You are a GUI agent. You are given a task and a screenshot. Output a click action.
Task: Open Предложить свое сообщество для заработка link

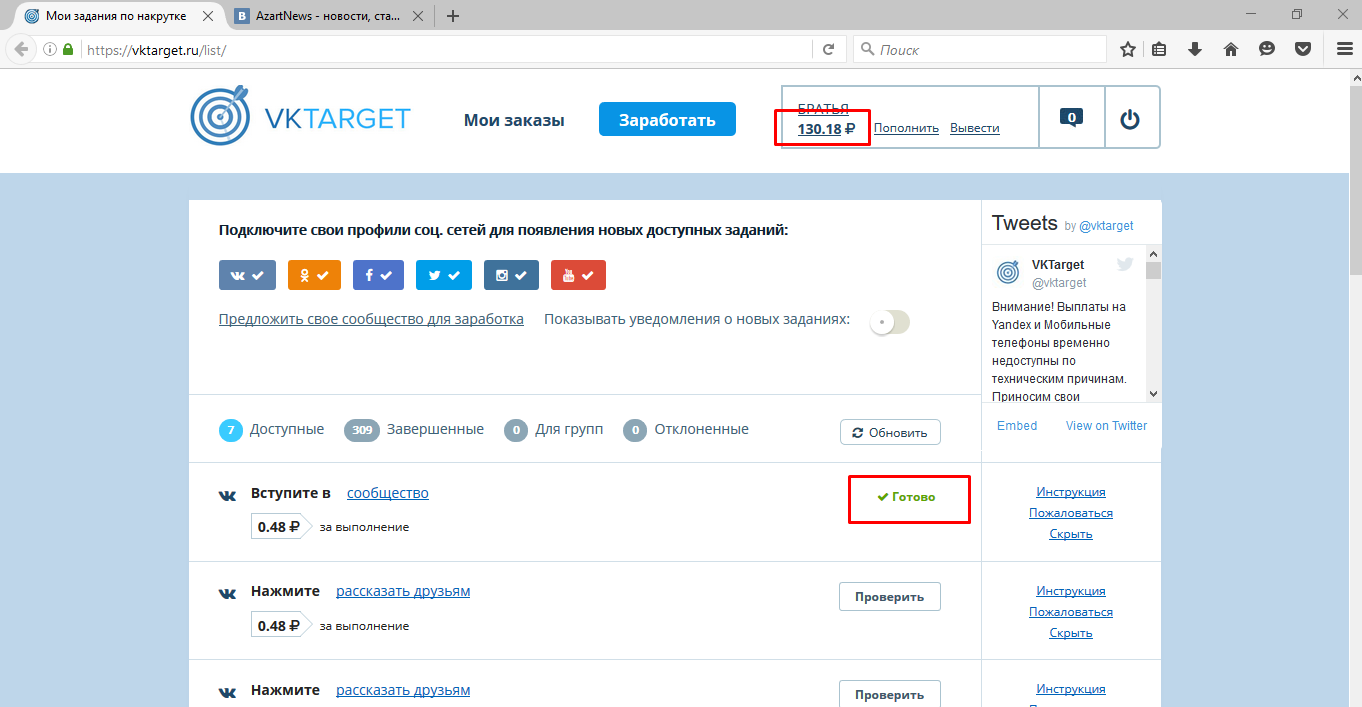tap(371, 320)
